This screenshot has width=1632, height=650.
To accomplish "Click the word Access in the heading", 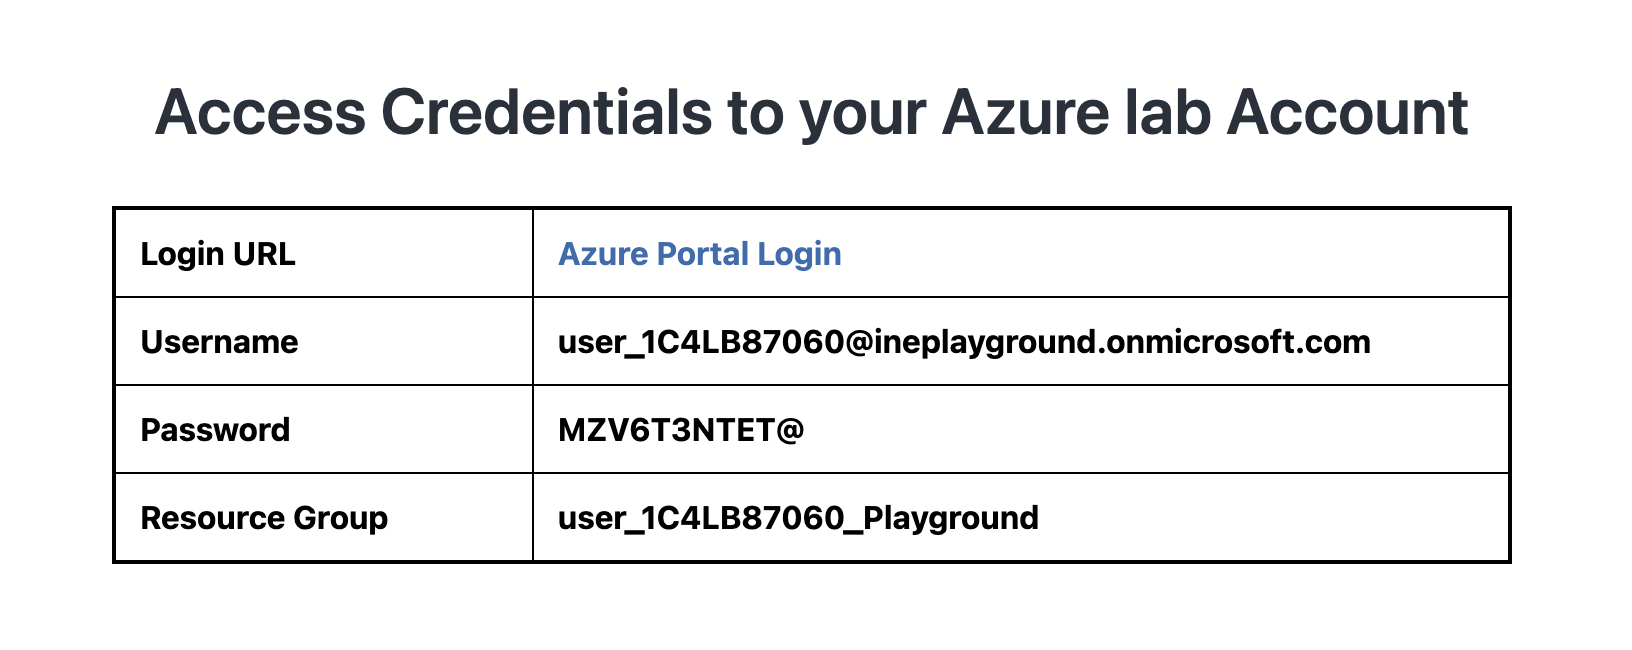I will tap(260, 112).
